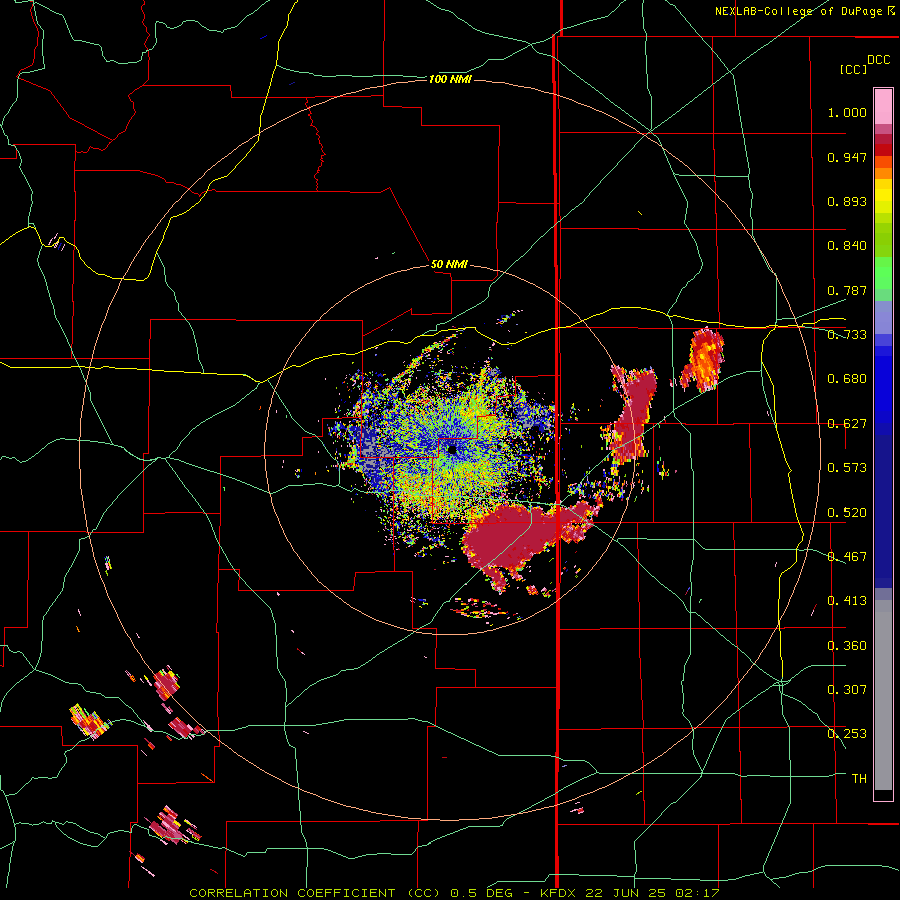Select the 0.467 scale value

pyautogui.click(x=847, y=557)
